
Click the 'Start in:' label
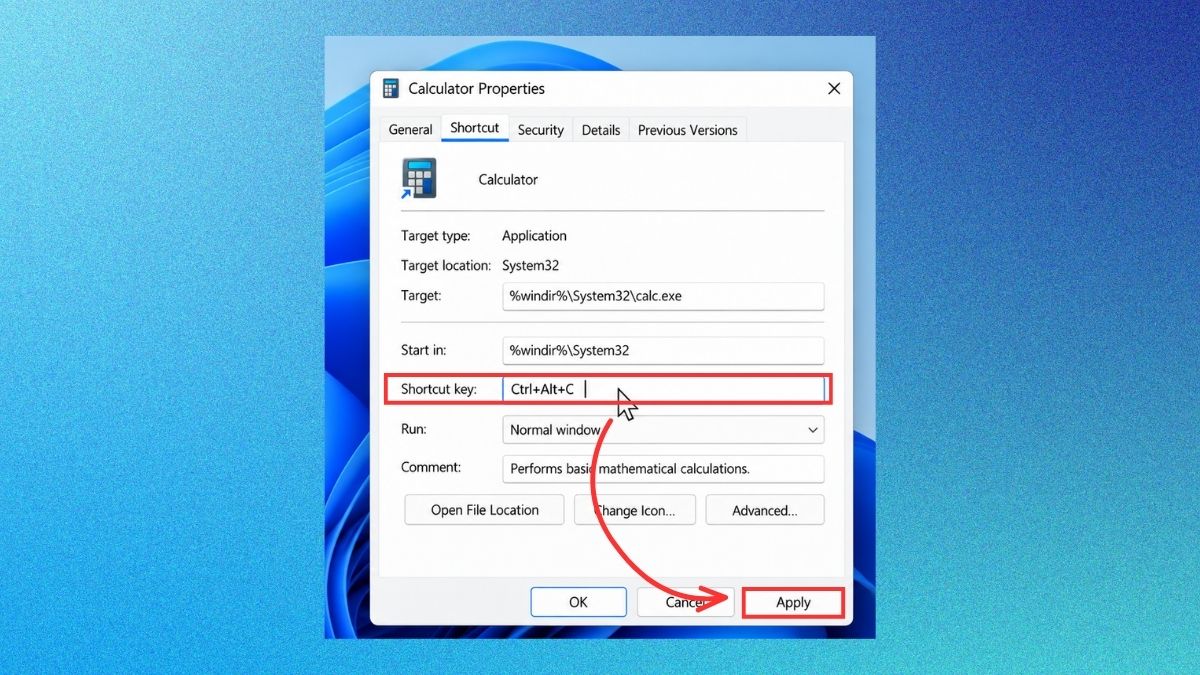click(424, 350)
